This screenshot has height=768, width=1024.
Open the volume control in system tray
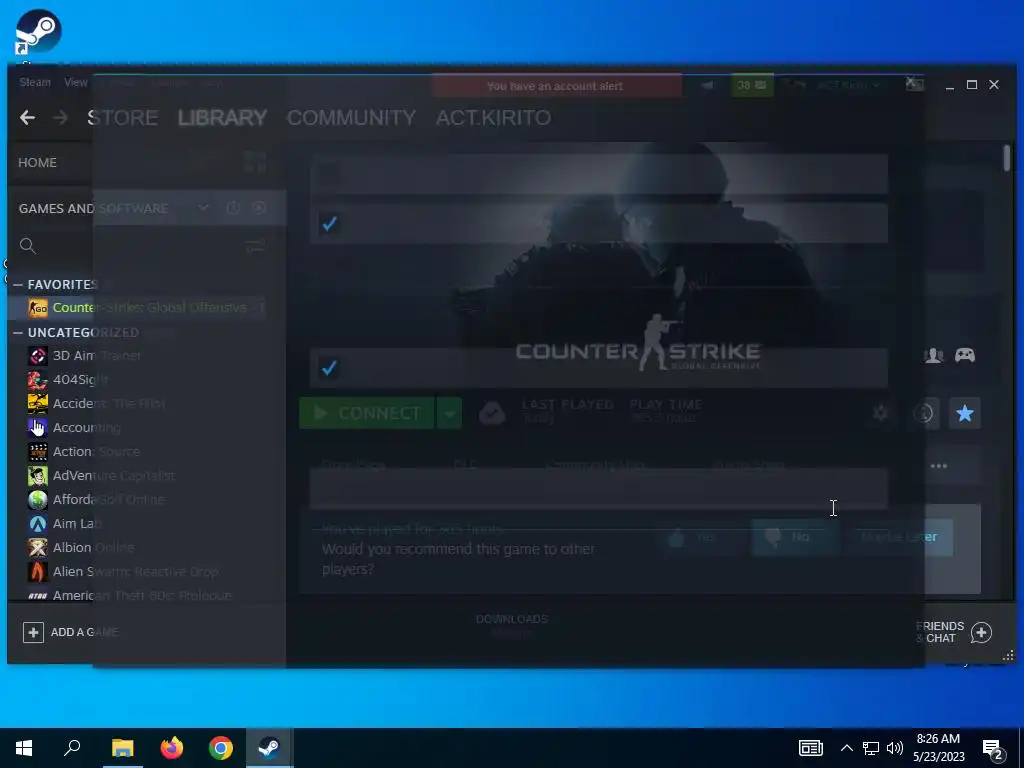[x=895, y=748]
